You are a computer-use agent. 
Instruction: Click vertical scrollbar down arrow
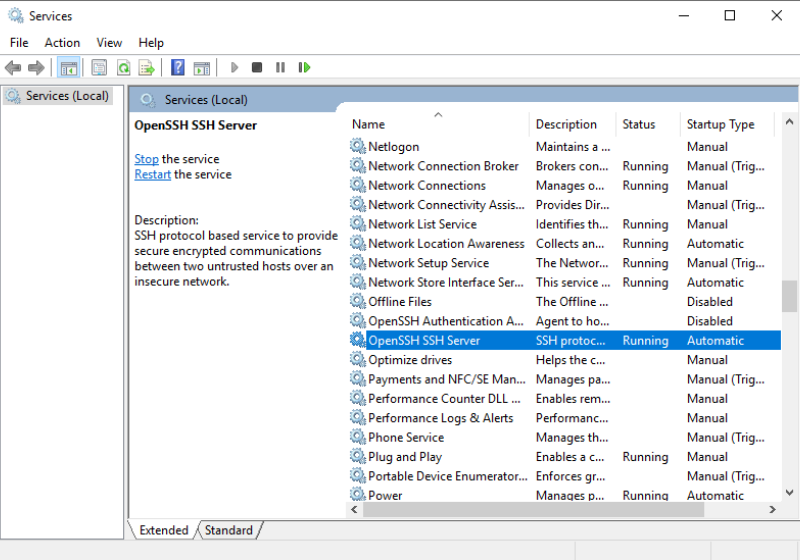click(789, 492)
